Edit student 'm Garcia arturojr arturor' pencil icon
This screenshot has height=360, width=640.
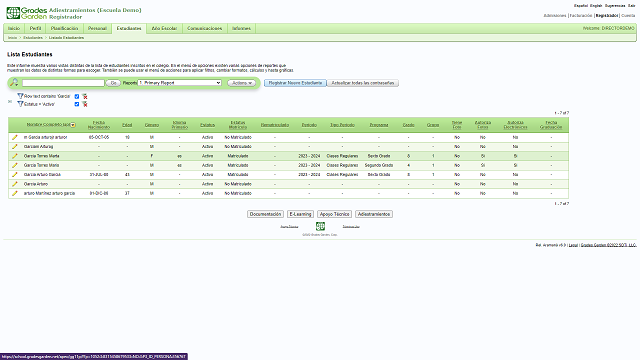pyautogui.click(x=15, y=138)
